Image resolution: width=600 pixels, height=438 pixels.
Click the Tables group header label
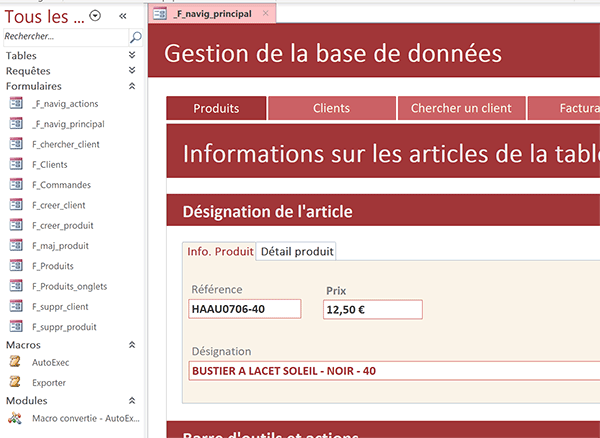[x=21, y=55]
